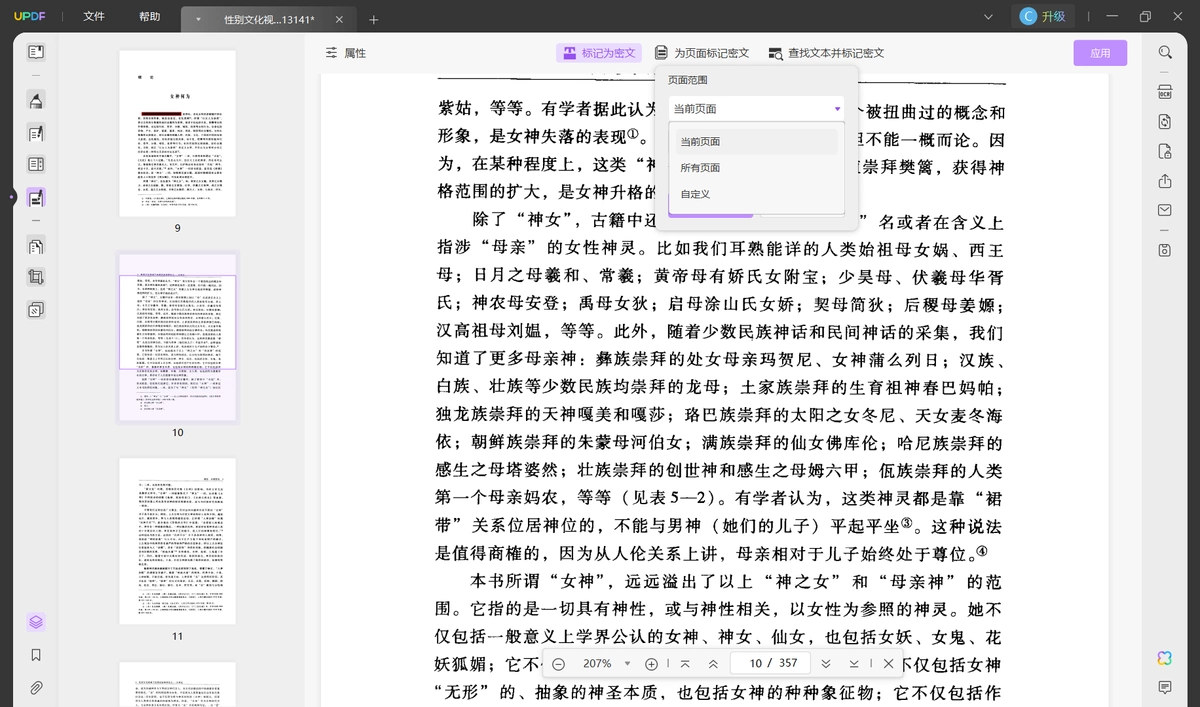1200x707 pixels.
Task: Close the current document tab
Action: [339, 19]
